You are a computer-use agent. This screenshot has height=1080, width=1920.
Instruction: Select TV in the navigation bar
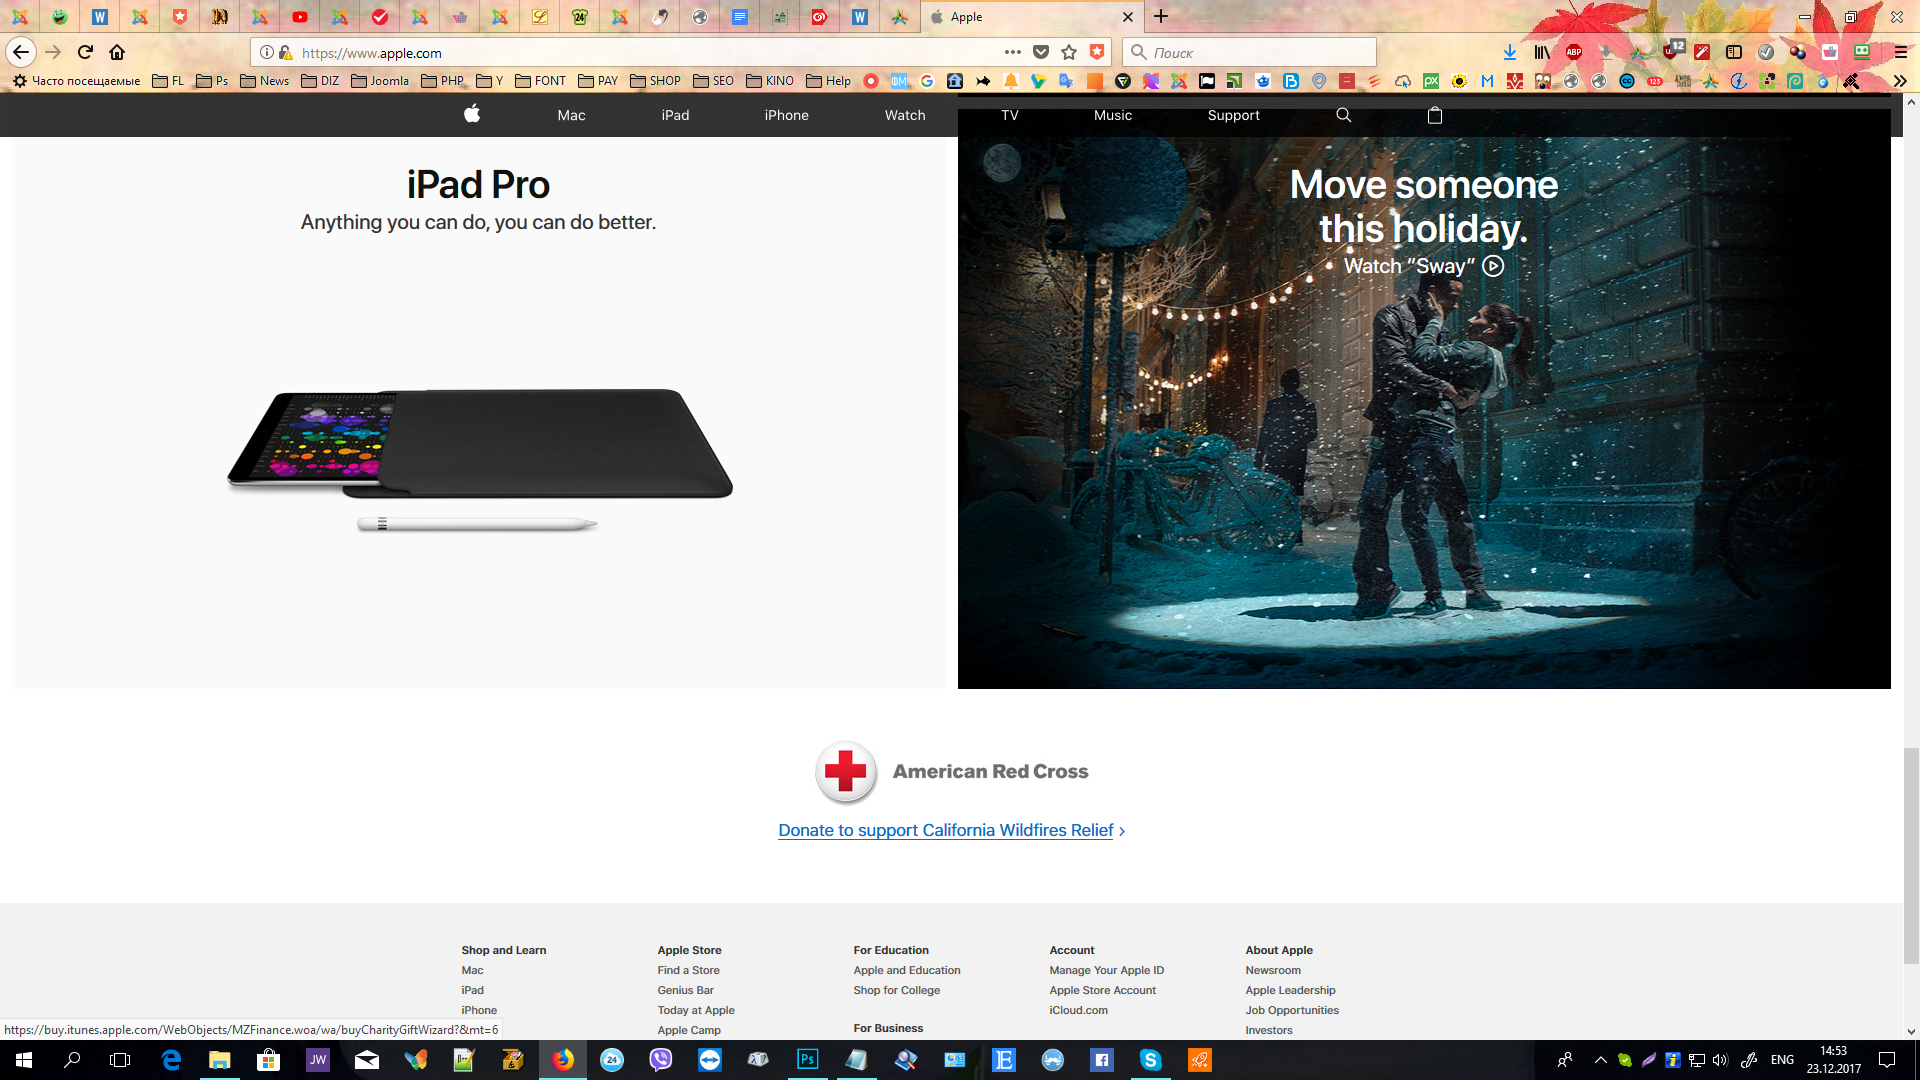pyautogui.click(x=1010, y=115)
